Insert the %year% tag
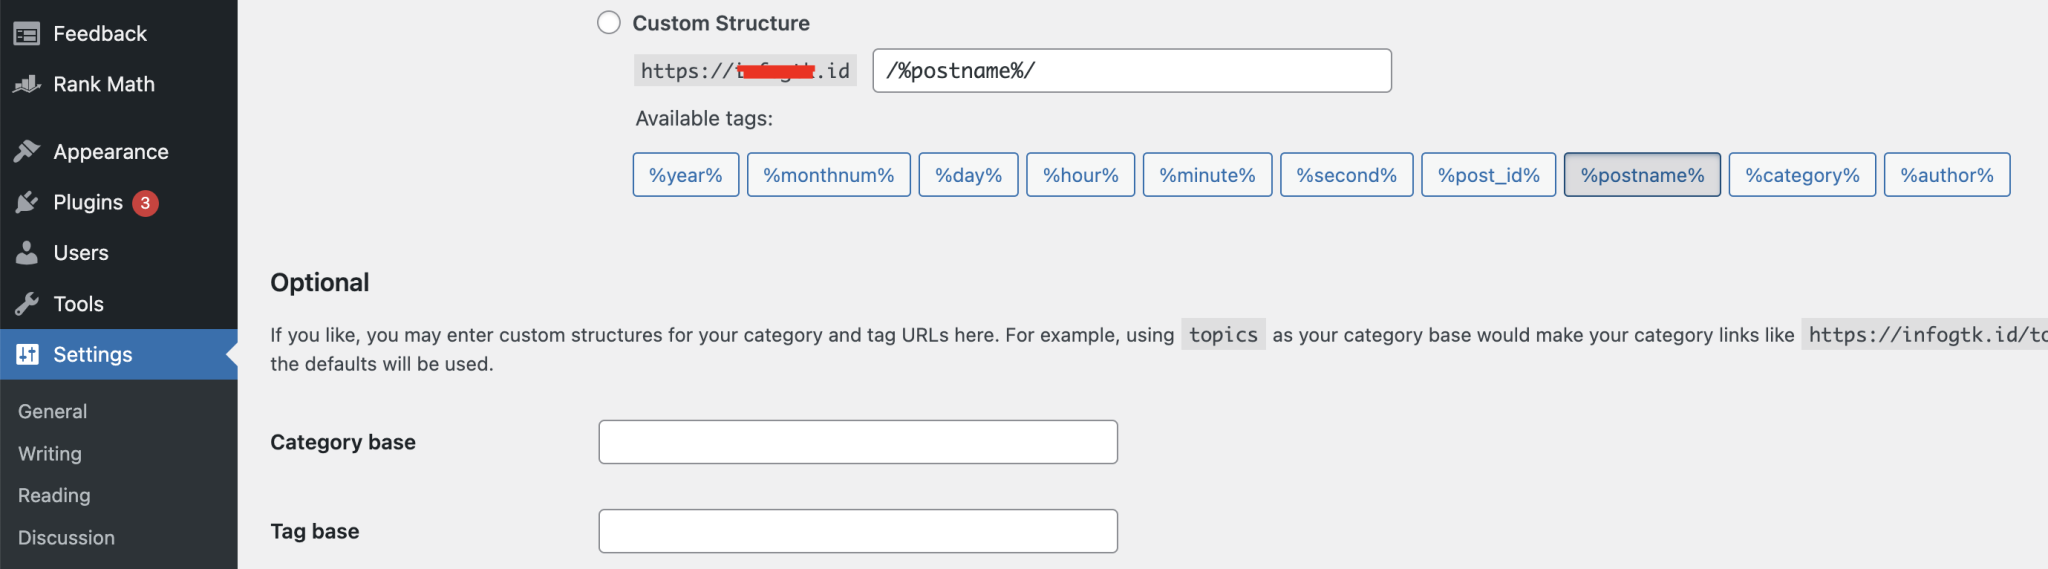Screen dimensions: 2048x569 coord(685,175)
